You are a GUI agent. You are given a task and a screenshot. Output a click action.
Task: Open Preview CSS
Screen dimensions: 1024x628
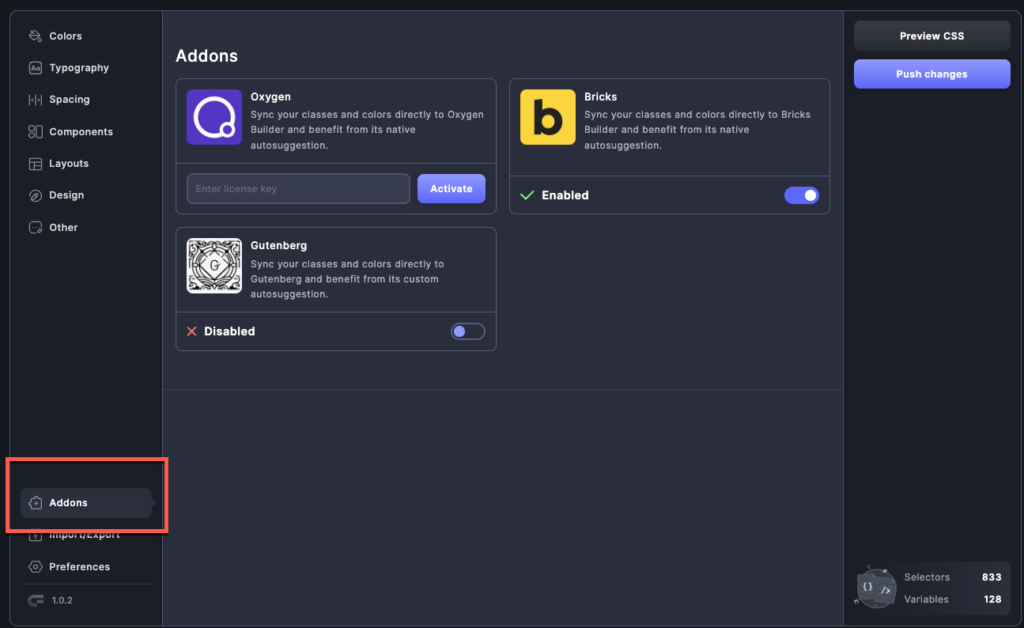click(931, 35)
